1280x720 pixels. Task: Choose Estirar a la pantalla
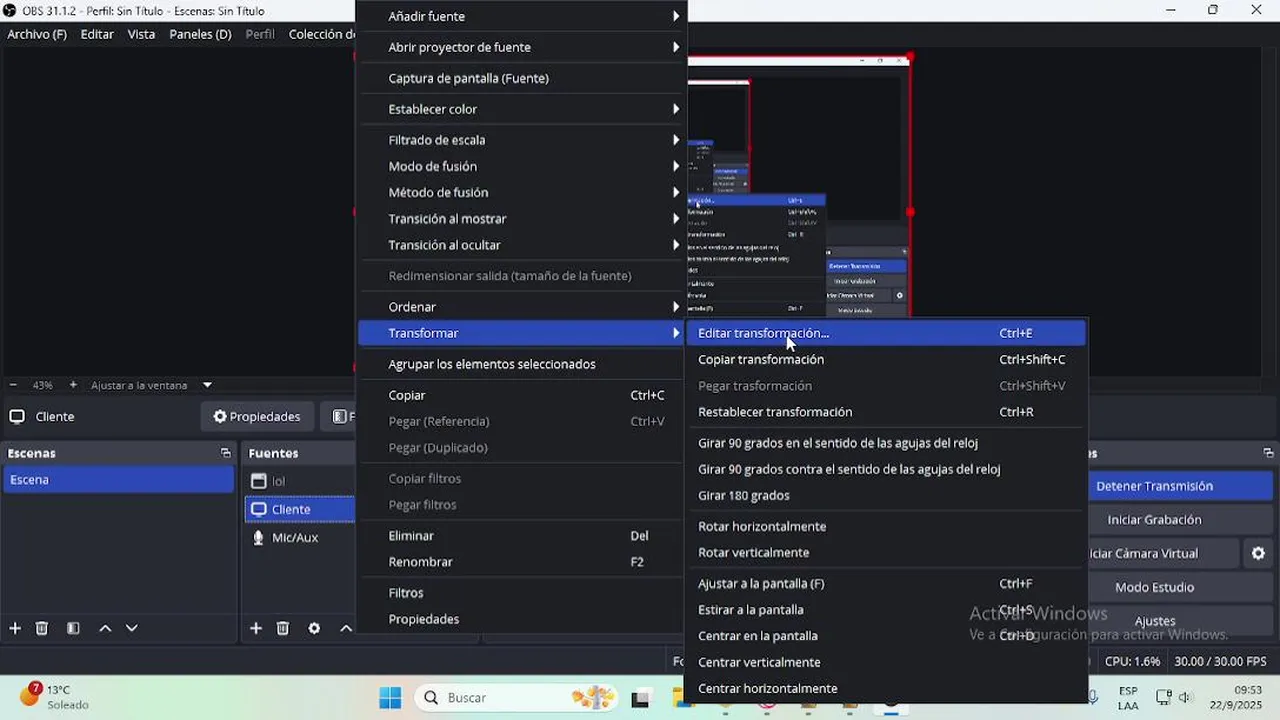coord(886,610)
